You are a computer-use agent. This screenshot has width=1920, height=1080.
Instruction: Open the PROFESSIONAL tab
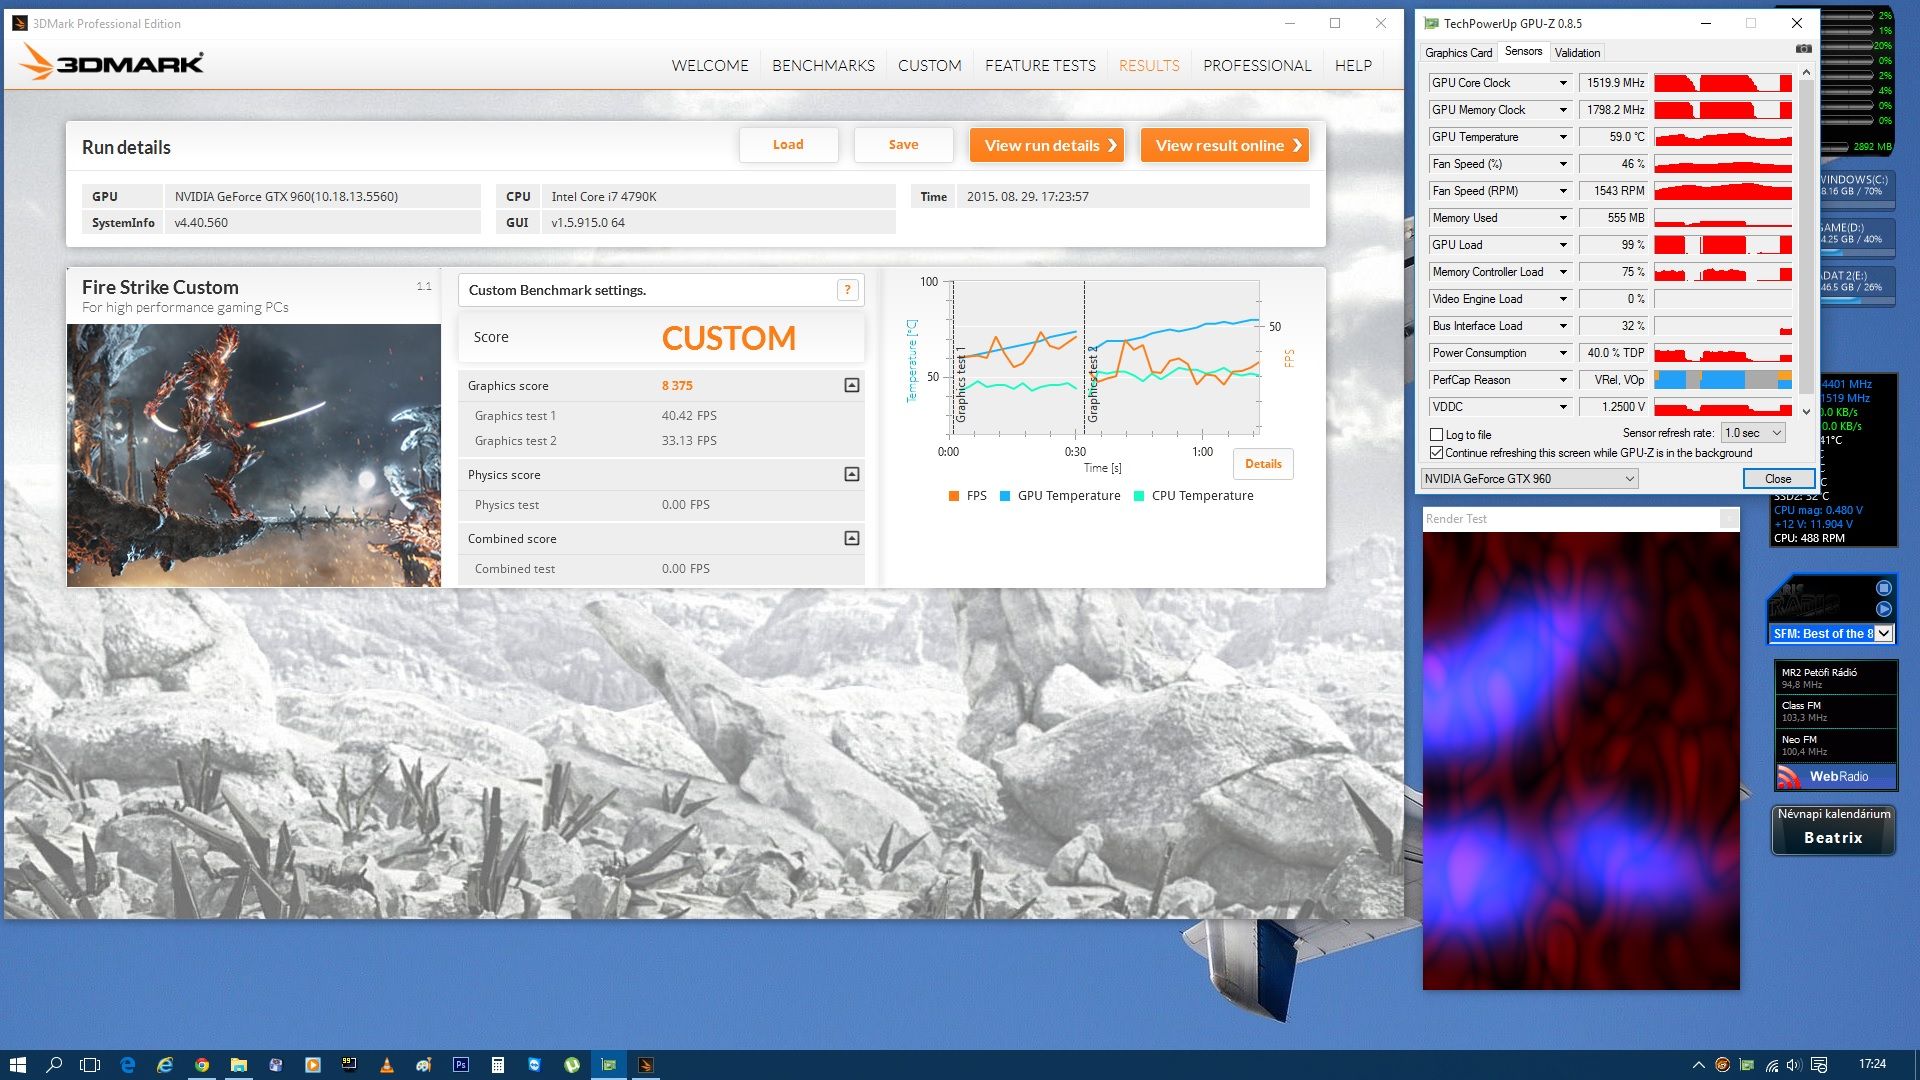coord(1257,66)
